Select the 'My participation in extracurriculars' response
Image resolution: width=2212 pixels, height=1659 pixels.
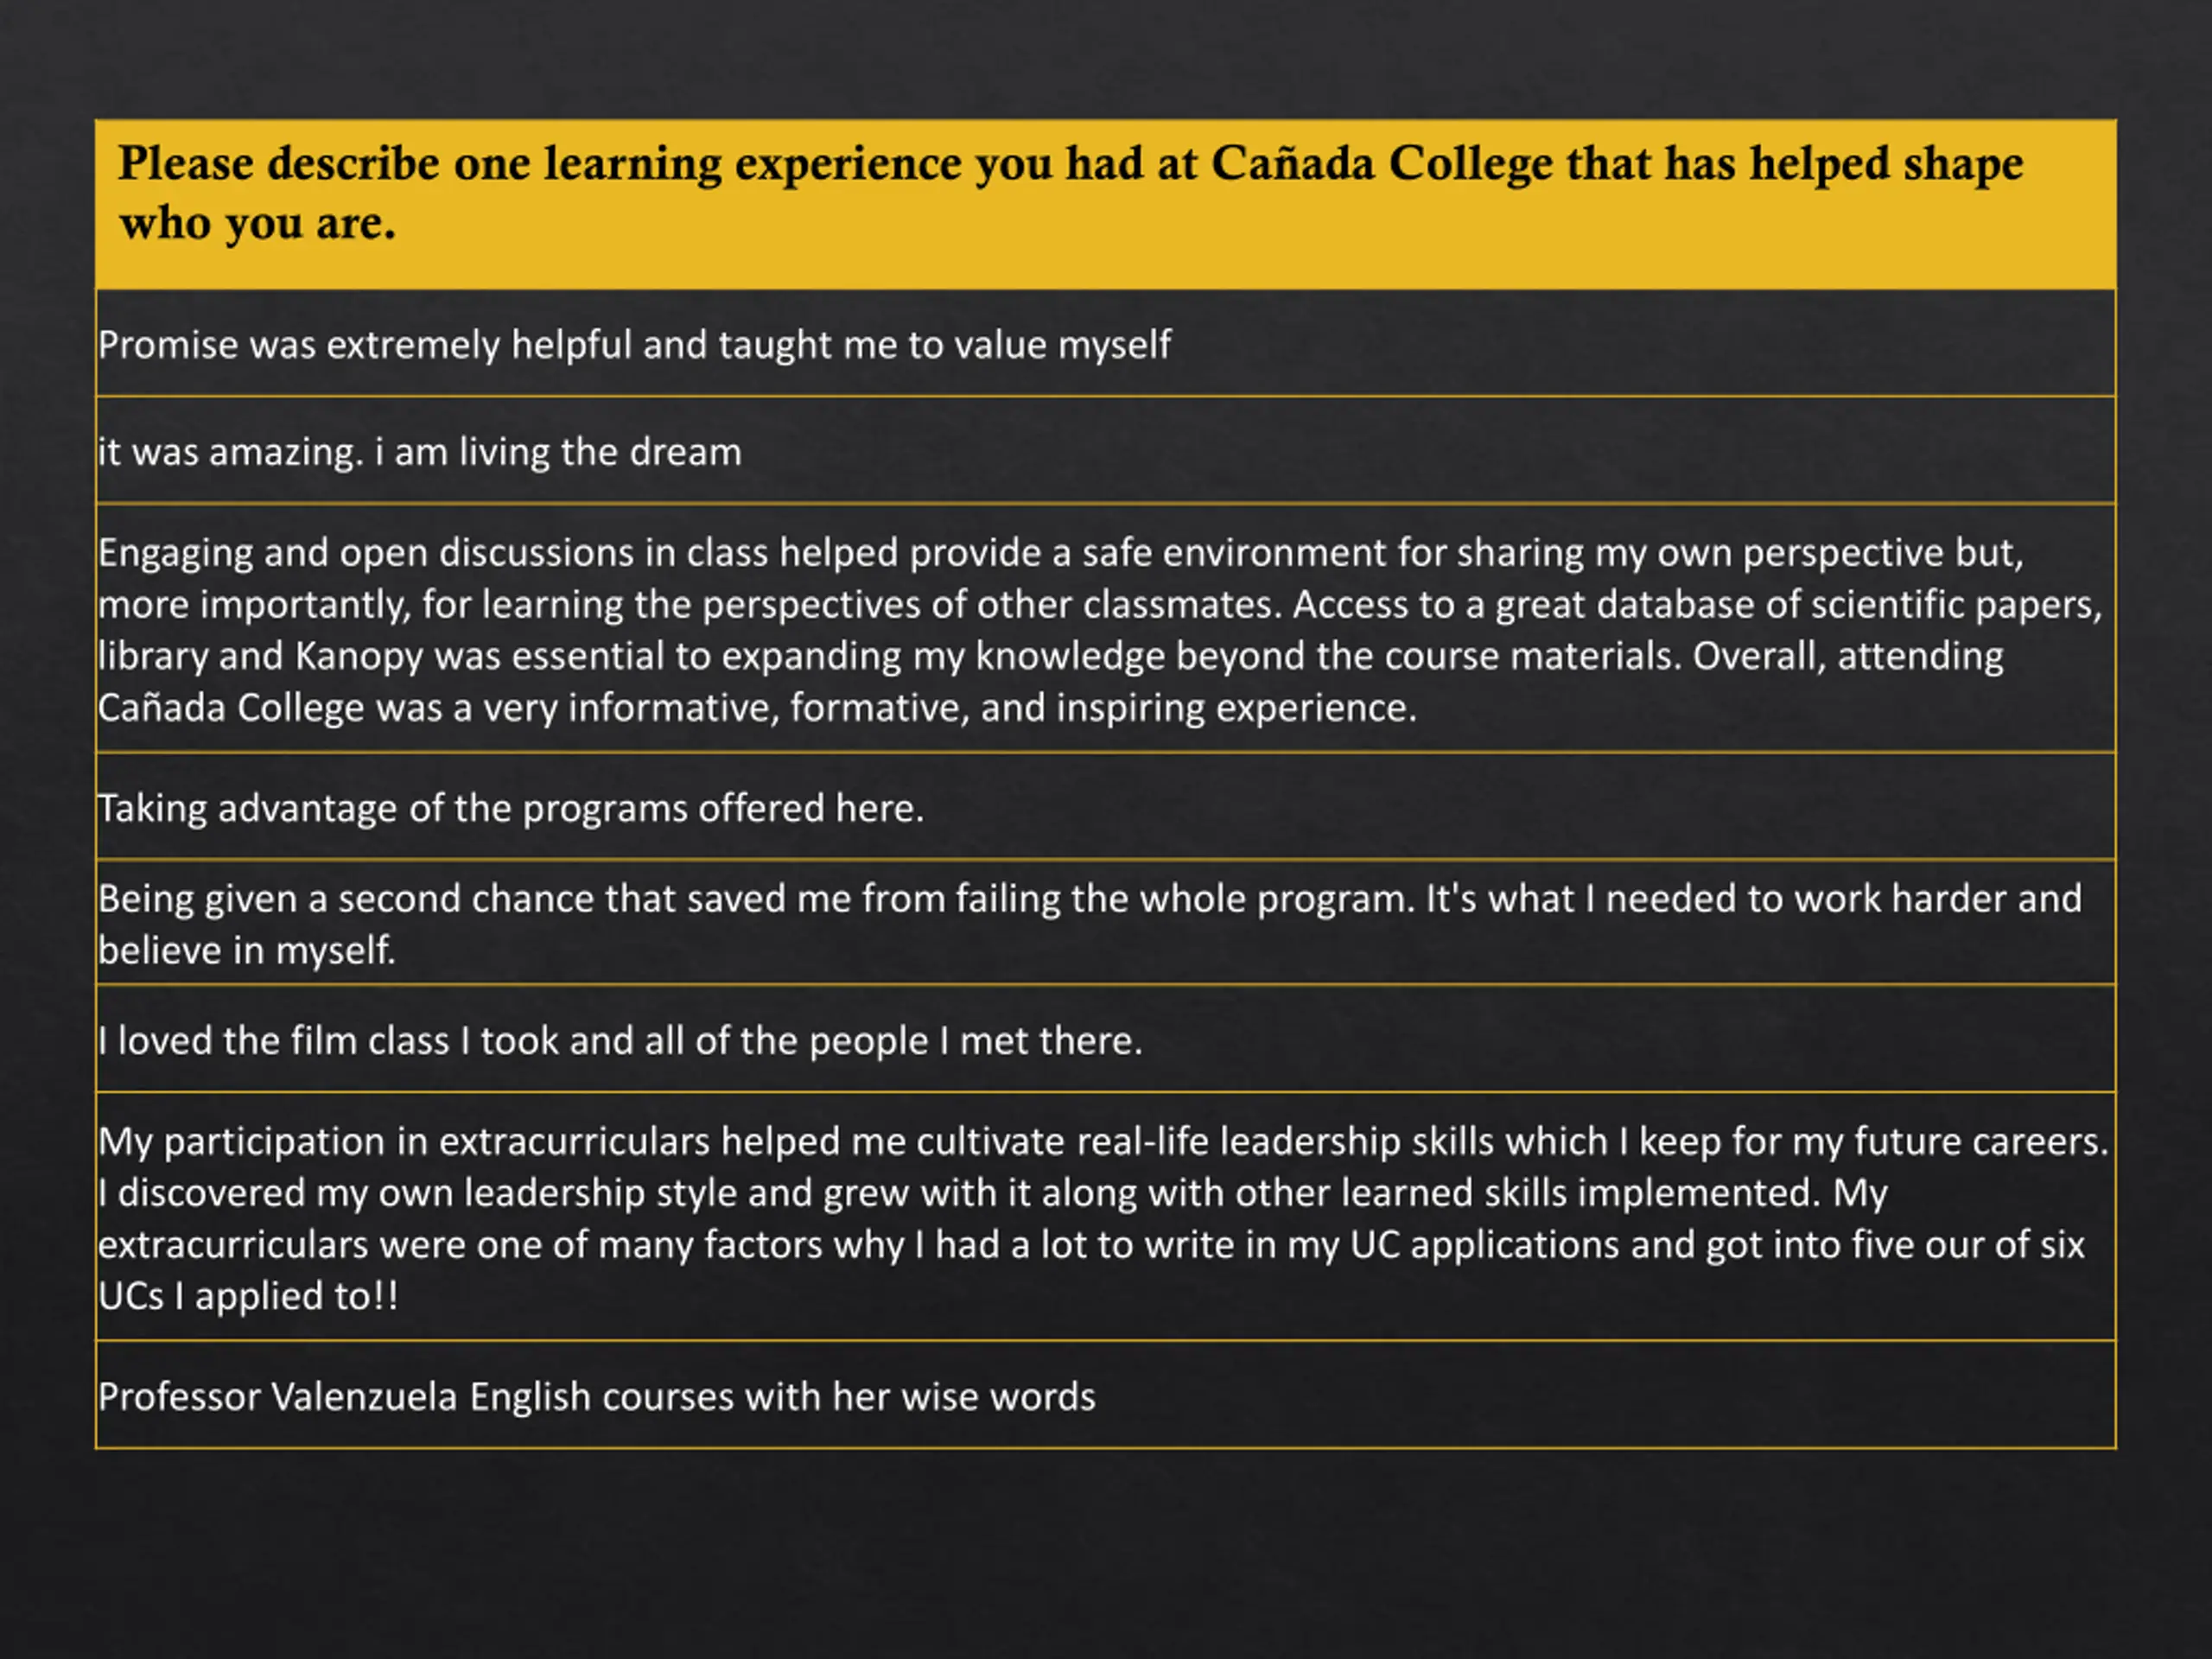coord(1105,1216)
